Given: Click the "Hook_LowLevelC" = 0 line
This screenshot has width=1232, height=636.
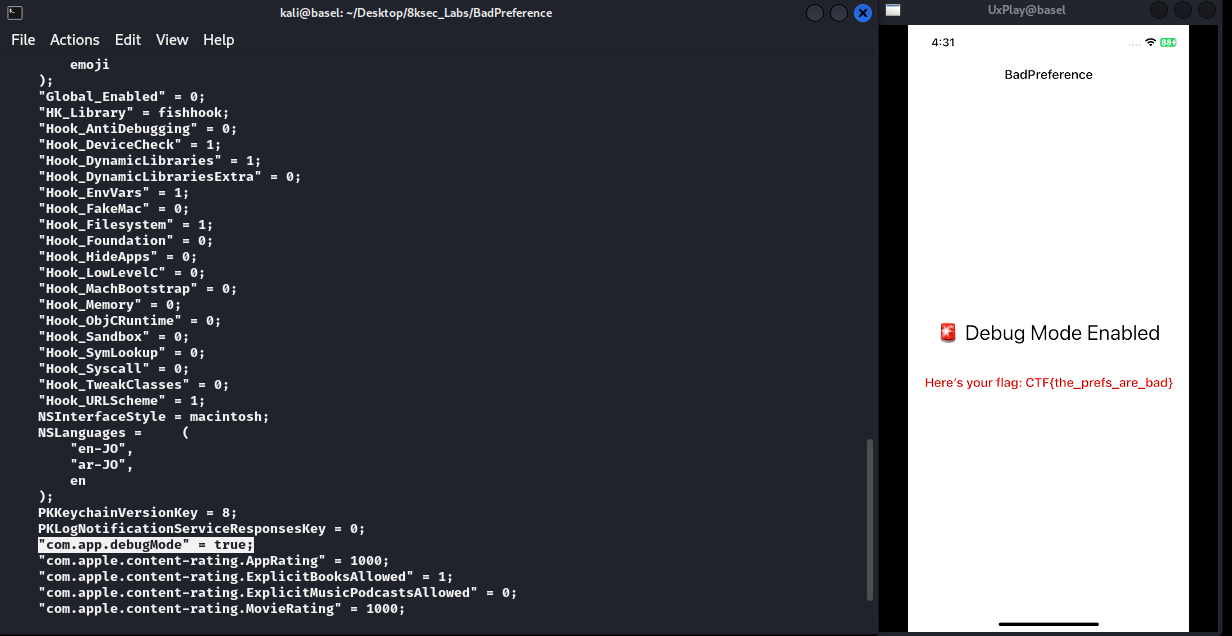Looking at the screenshot, I should point(121,273).
